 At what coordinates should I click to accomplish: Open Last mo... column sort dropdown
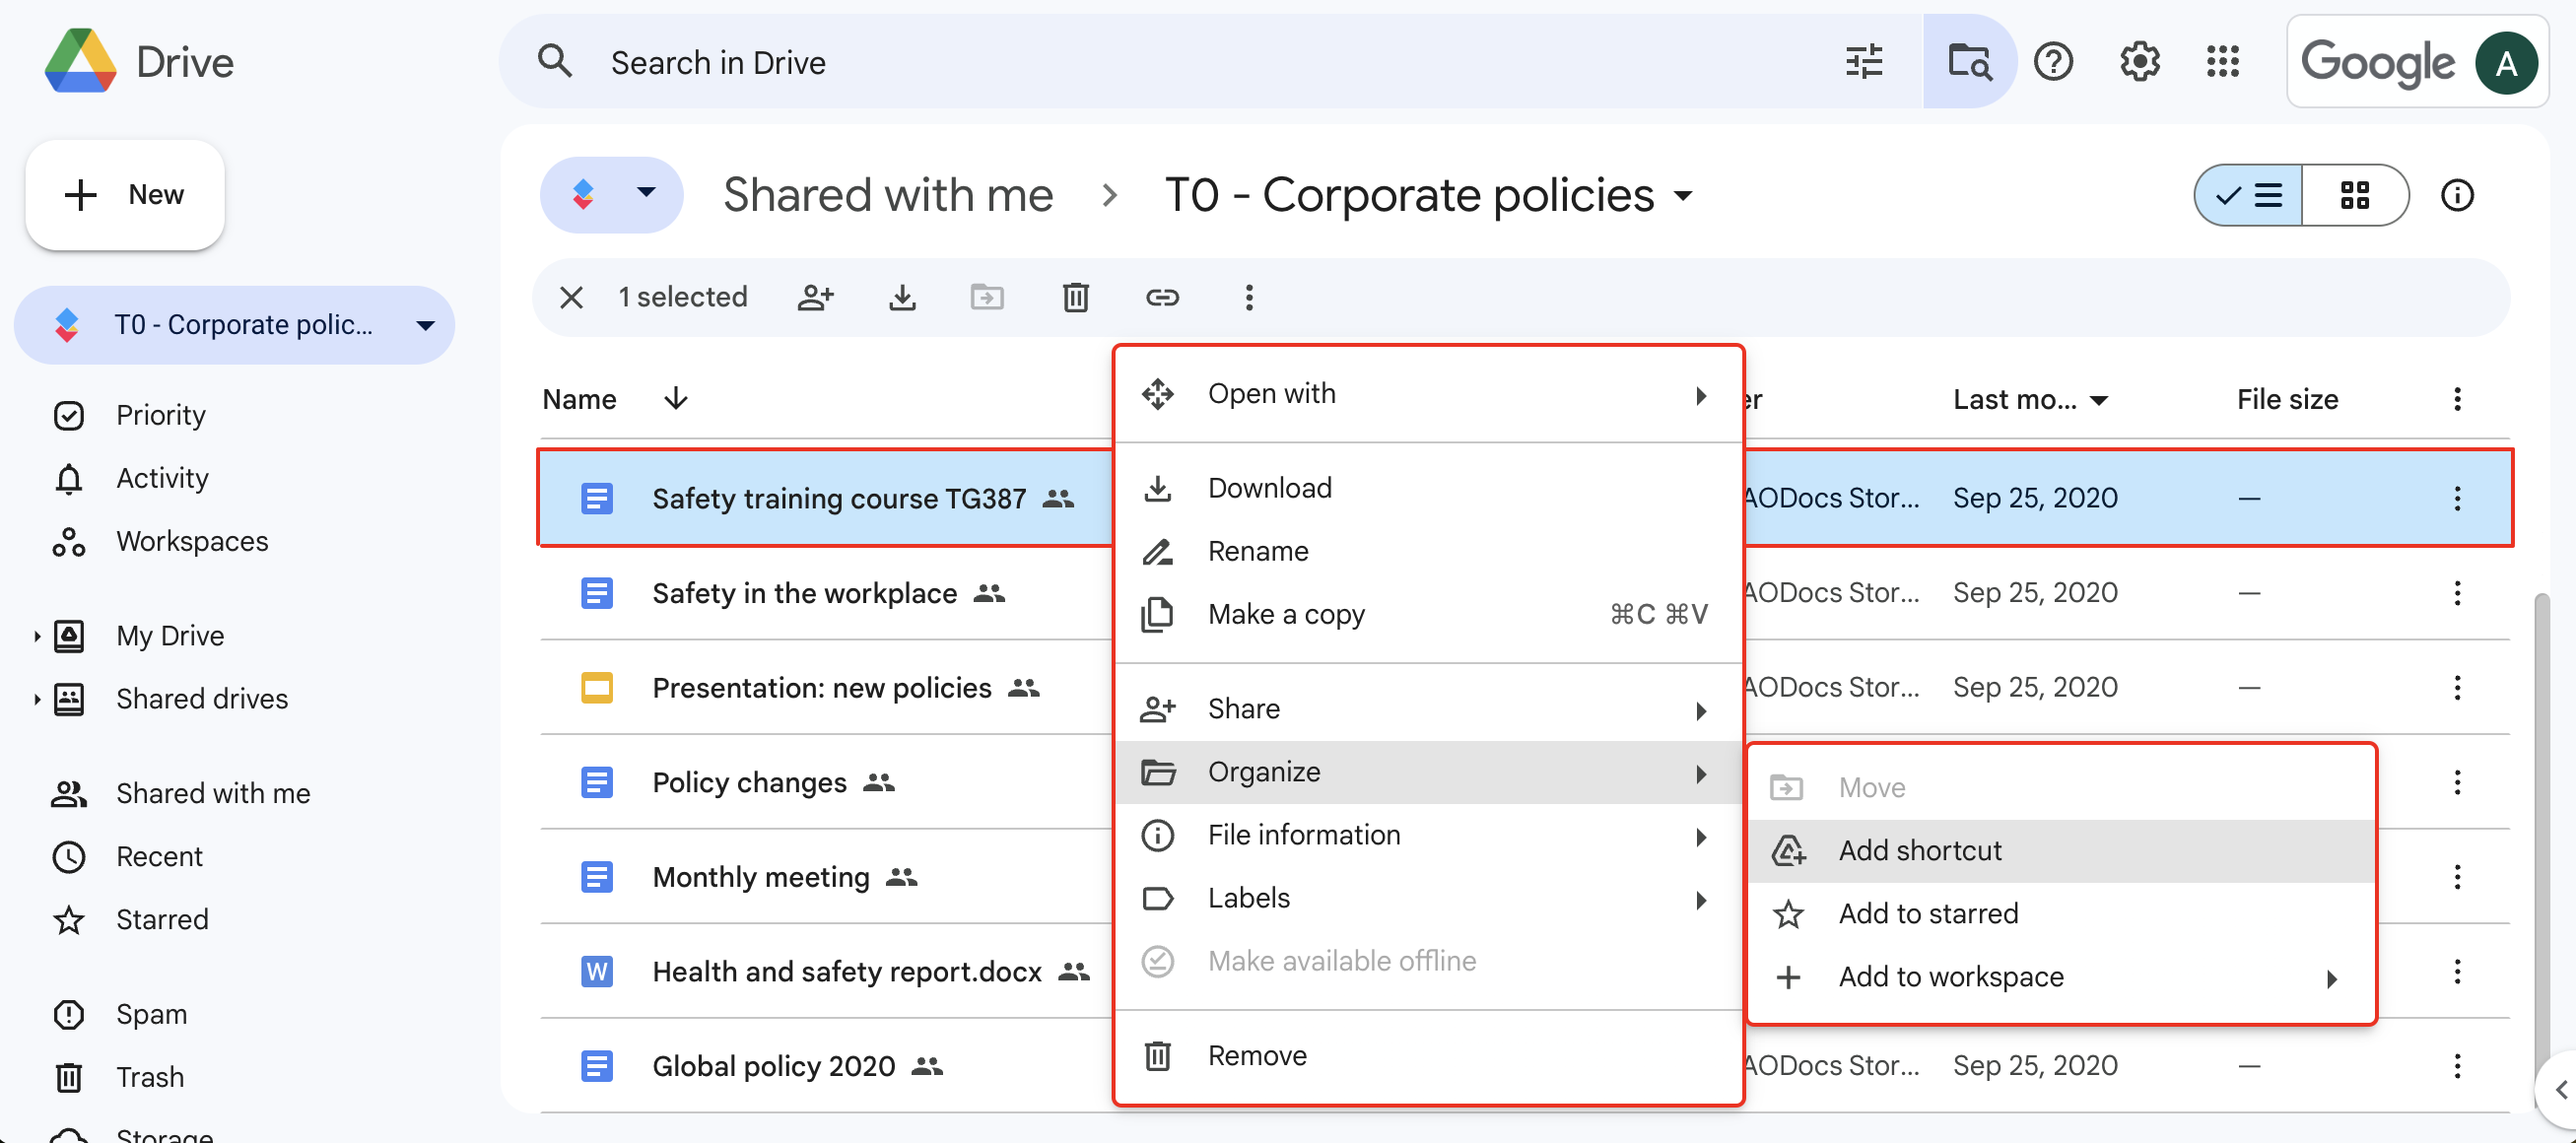(2100, 400)
